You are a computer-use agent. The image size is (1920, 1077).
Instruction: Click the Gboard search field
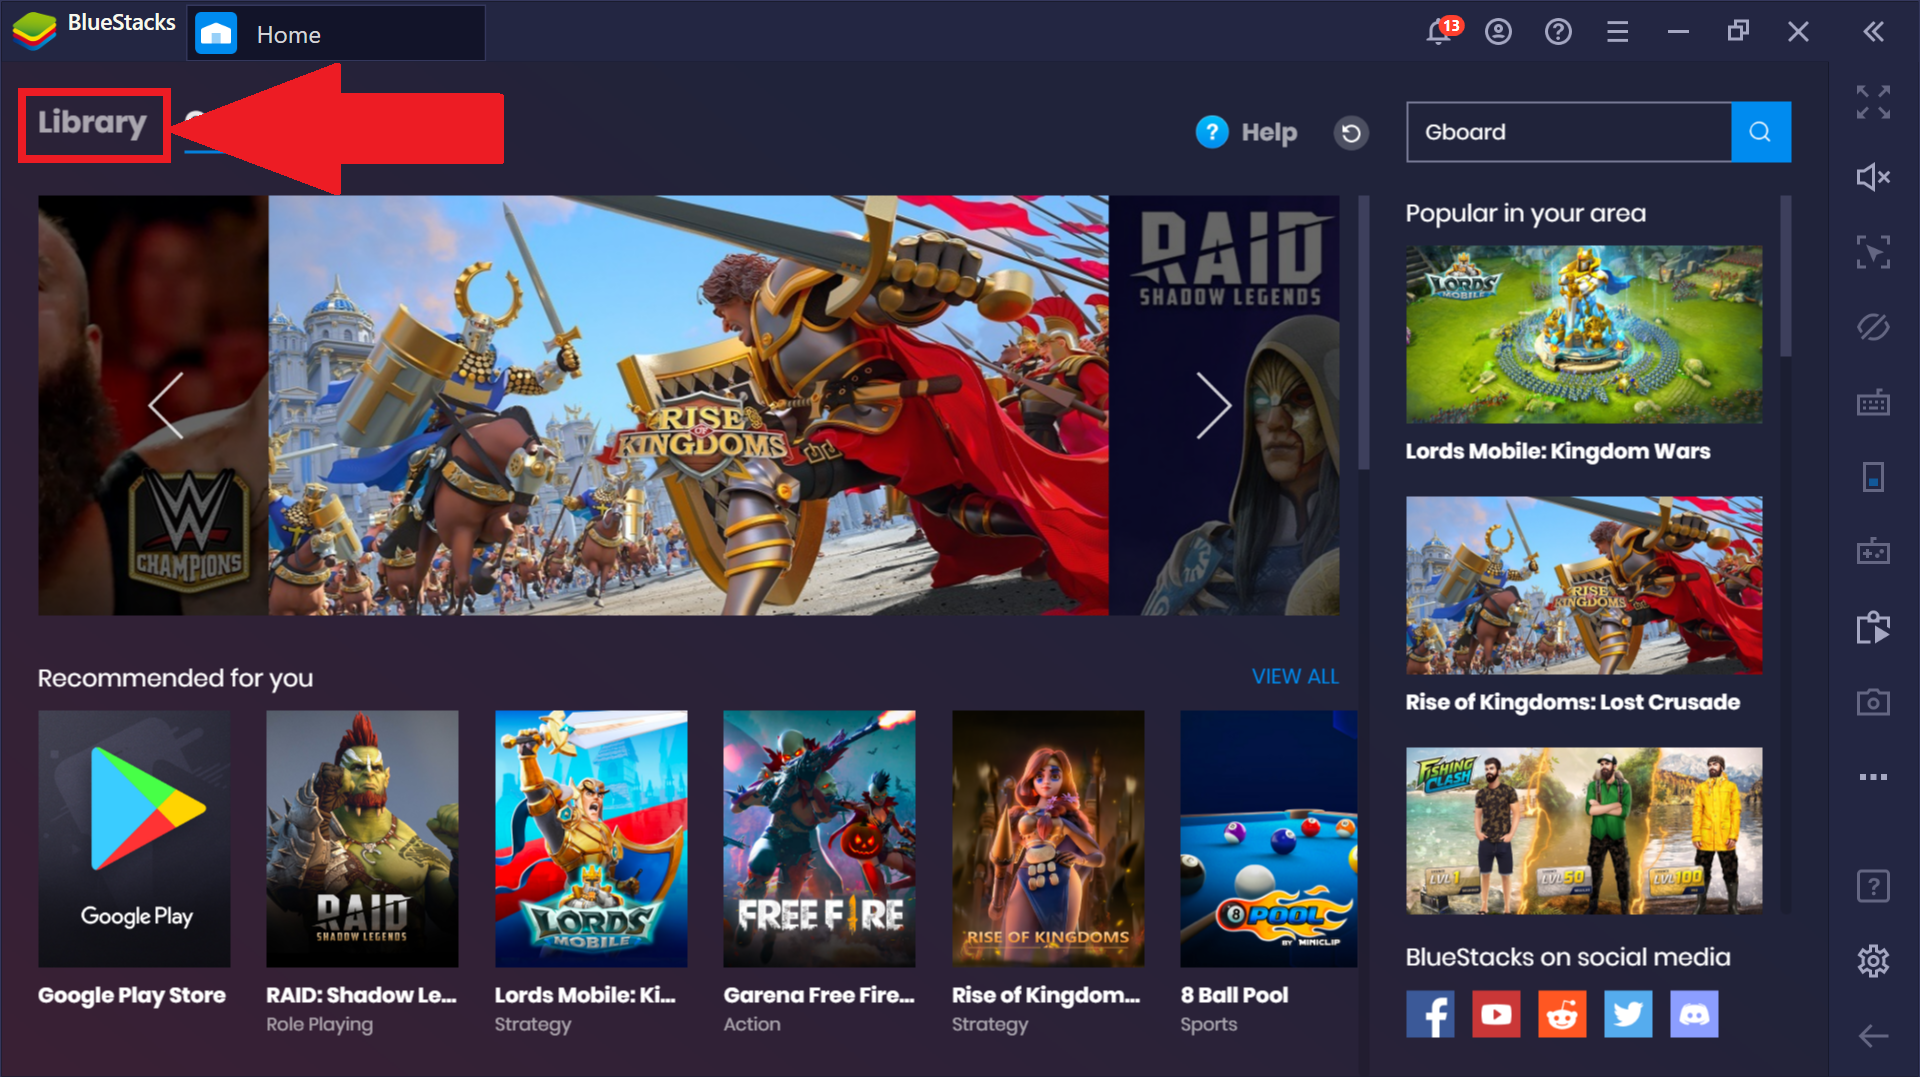(x=1568, y=132)
